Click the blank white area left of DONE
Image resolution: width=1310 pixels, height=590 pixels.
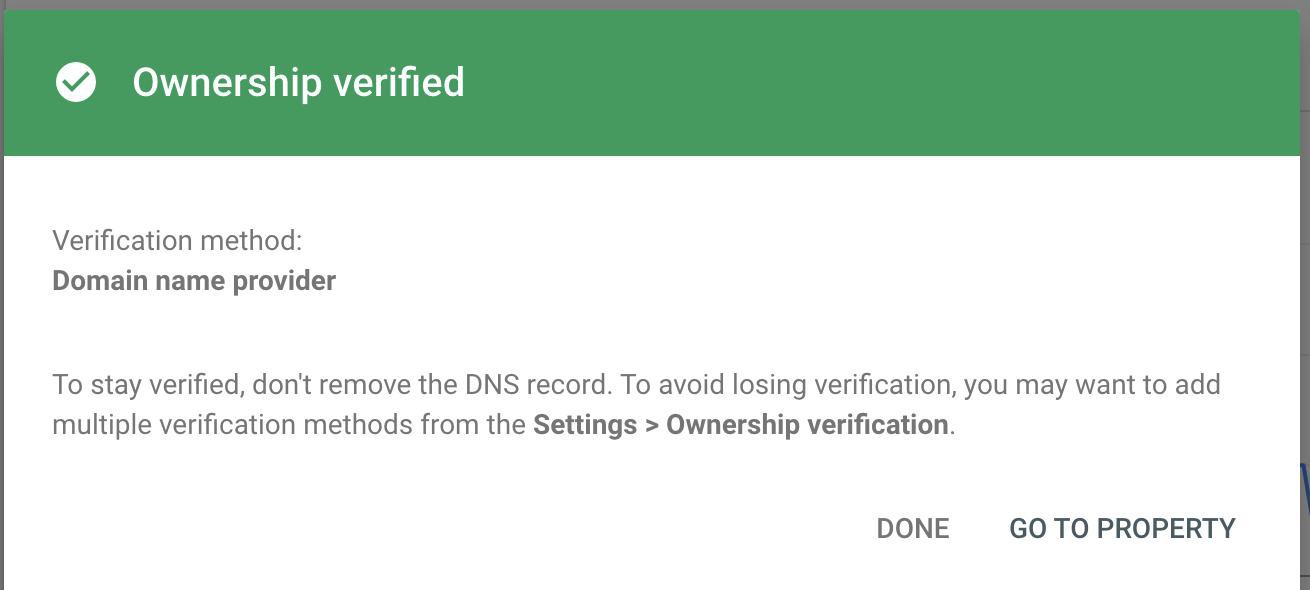450,528
